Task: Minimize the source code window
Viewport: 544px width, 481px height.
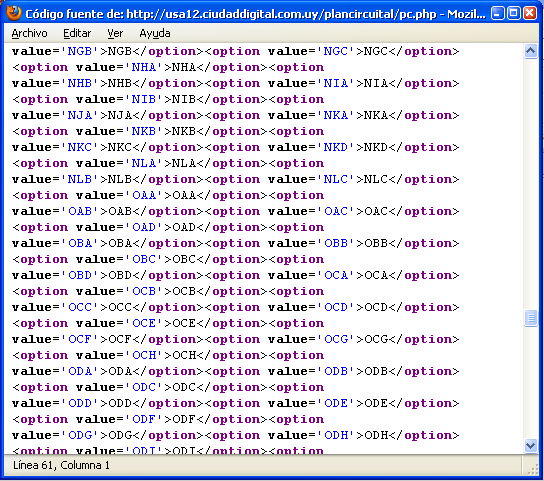Action: pos(498,14)
